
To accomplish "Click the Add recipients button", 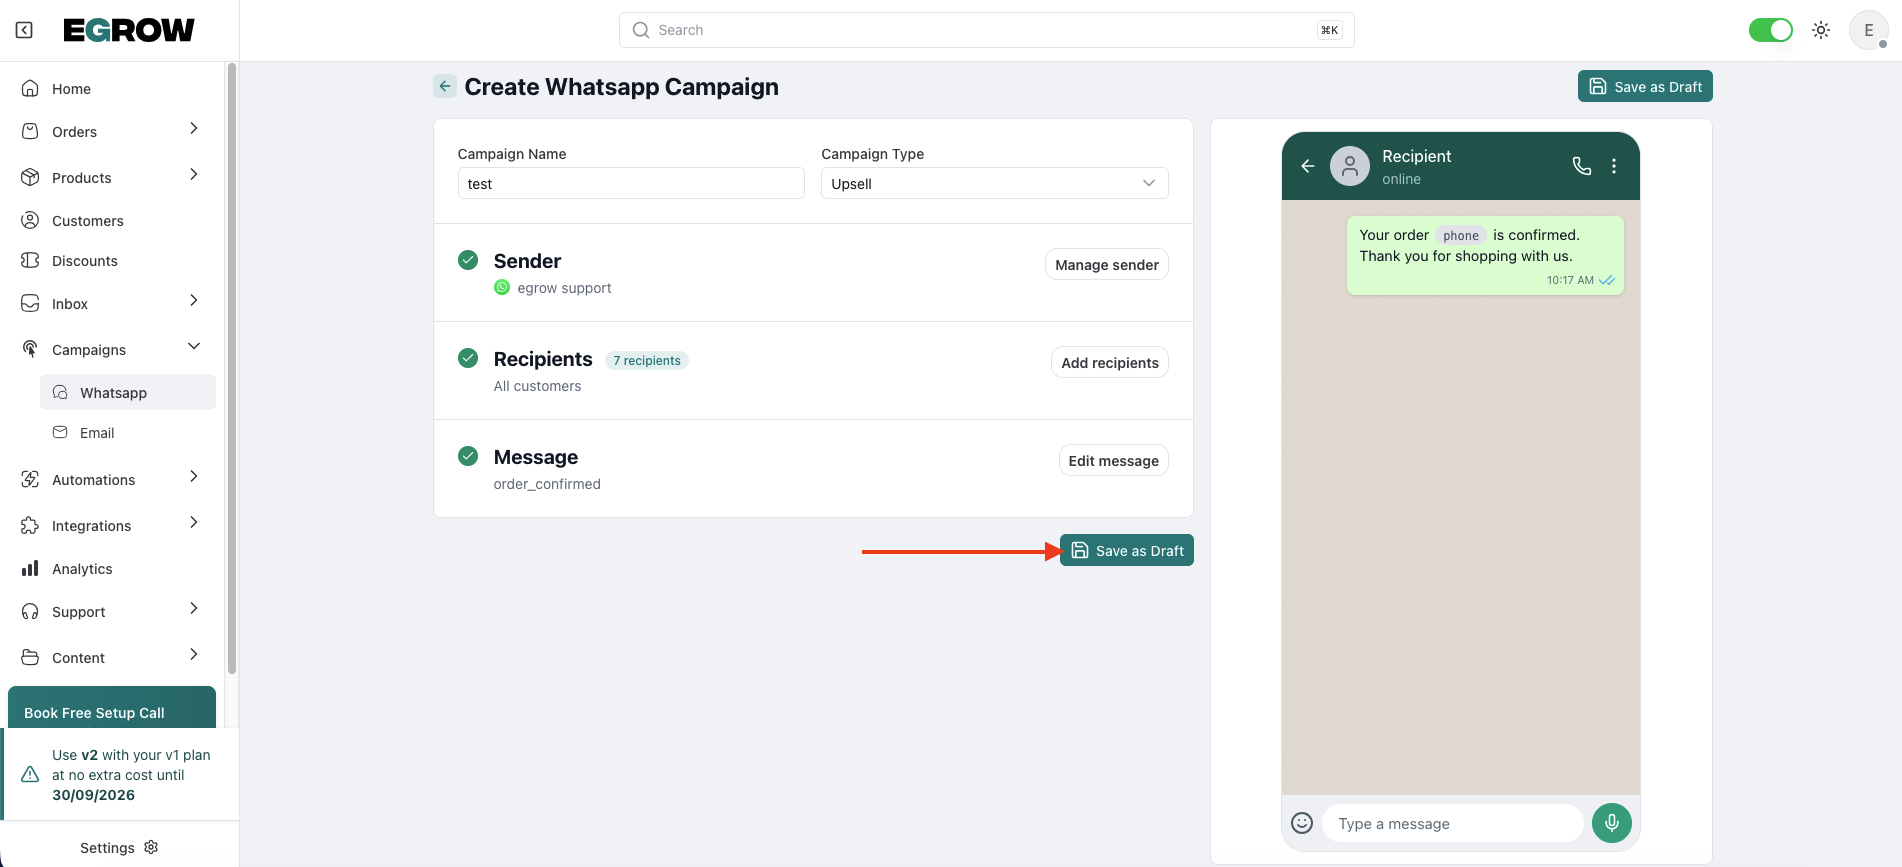I will point(1109,363).
